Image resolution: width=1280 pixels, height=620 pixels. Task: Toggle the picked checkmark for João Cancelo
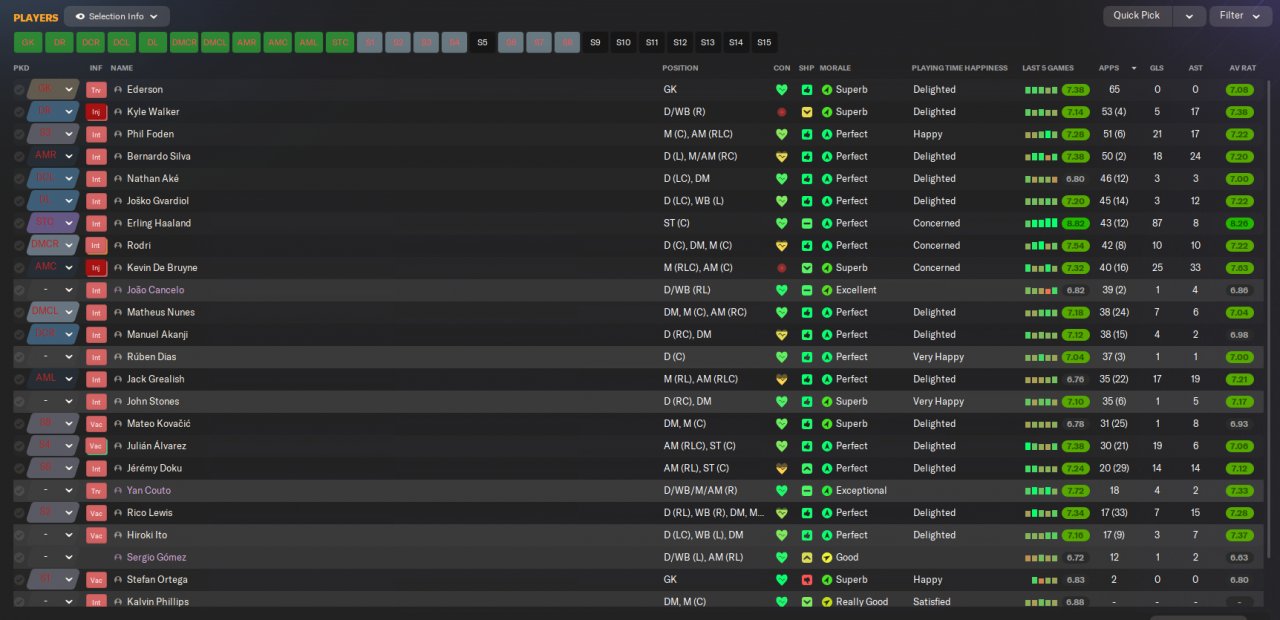(19, 290)
